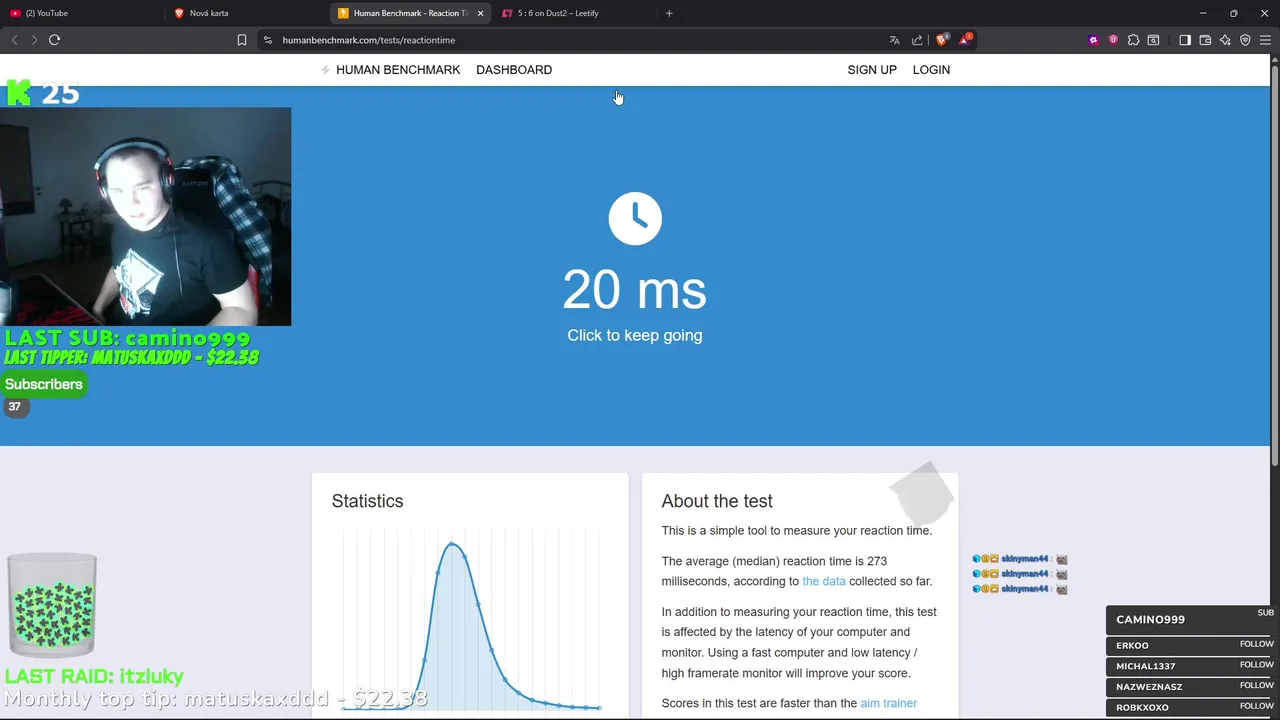Open Leo AI sparkle icon
This screenshot has height=720, width=1280.
point(1225,40)
